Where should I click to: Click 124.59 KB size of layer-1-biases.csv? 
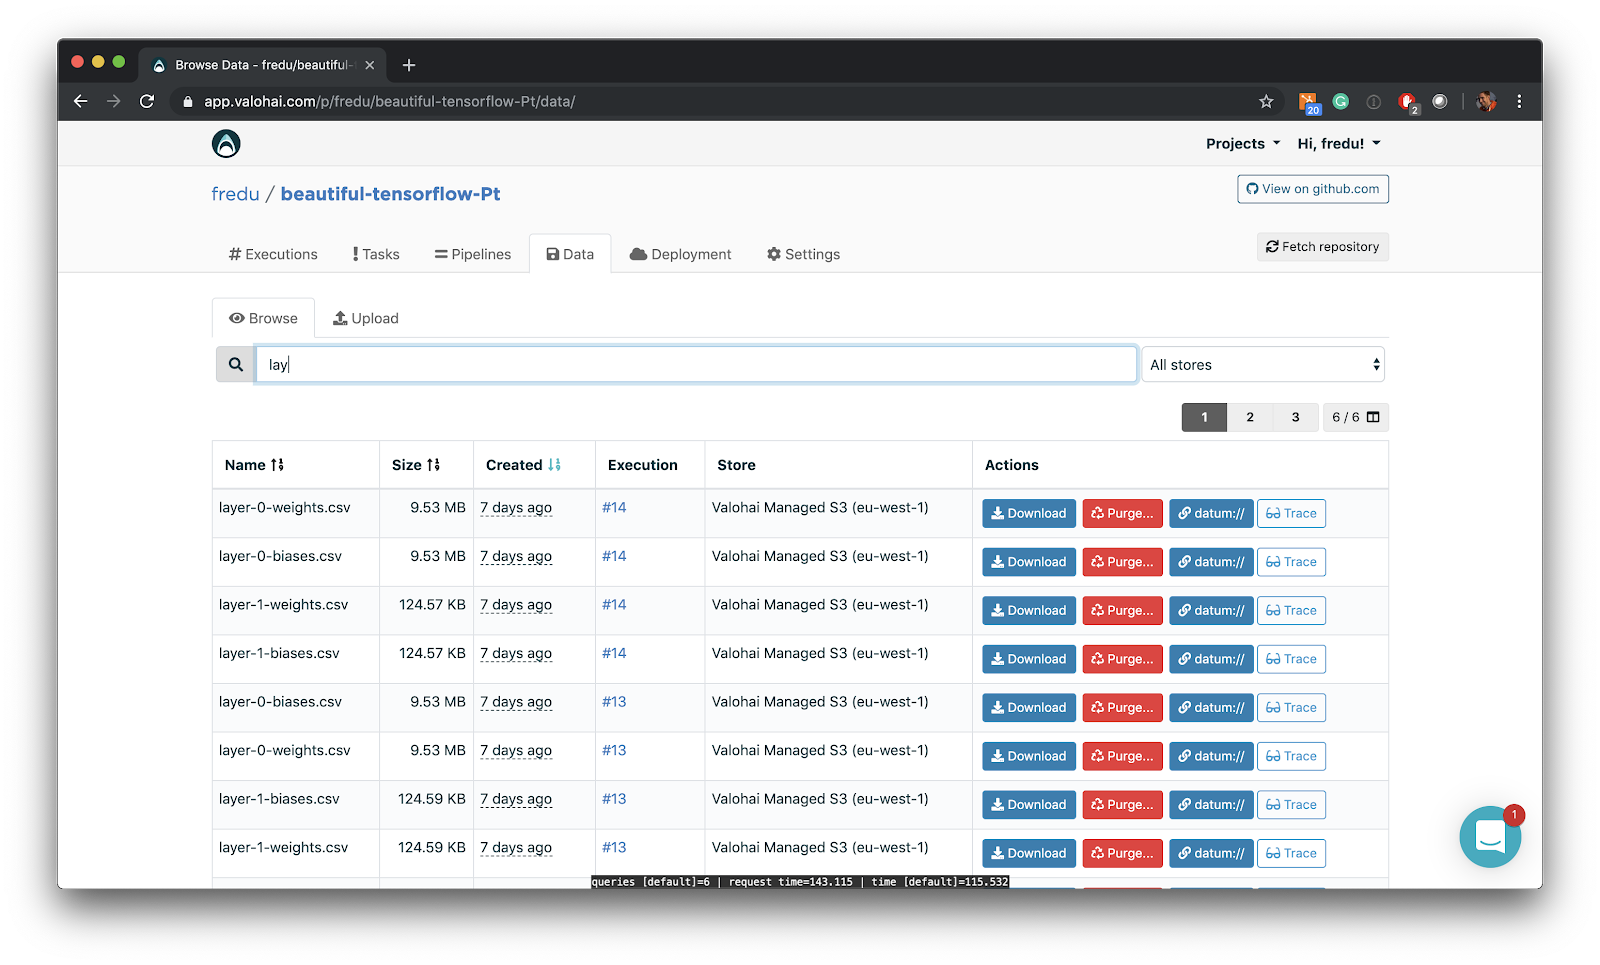[432, 799]
